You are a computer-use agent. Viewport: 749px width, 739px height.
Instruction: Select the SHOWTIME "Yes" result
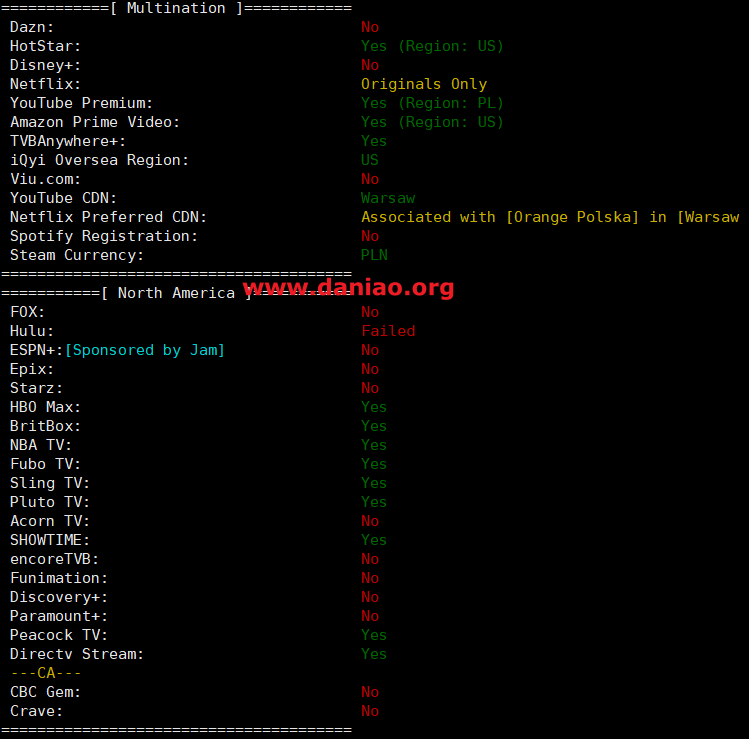pyautogui.click(x=374, y=540)
